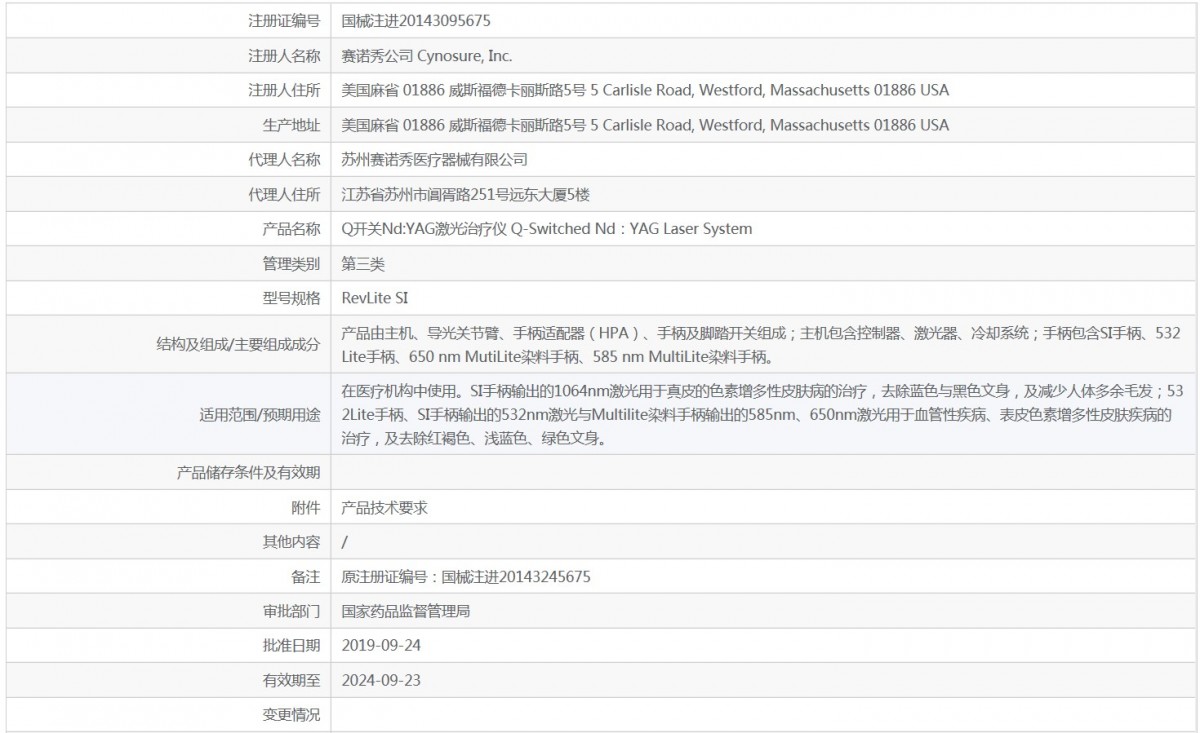Click agent name 苏州赛诺秀医疗器械有限公司

click(x=435, y=159)
